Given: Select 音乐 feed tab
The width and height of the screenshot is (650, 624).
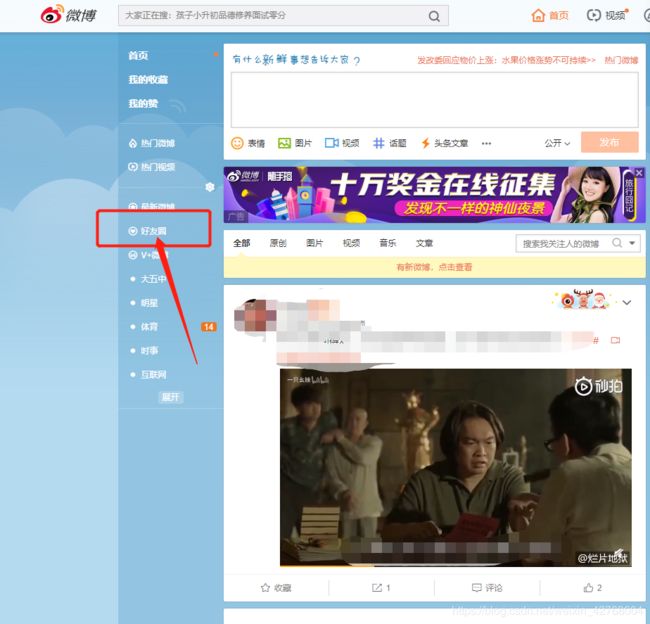Looking at the screenshot, I should [388, 243].
